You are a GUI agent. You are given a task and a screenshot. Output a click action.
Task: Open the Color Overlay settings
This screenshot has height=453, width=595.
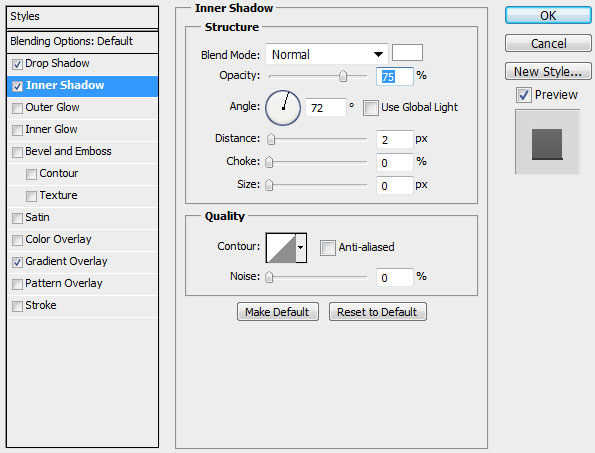point(58,239)
